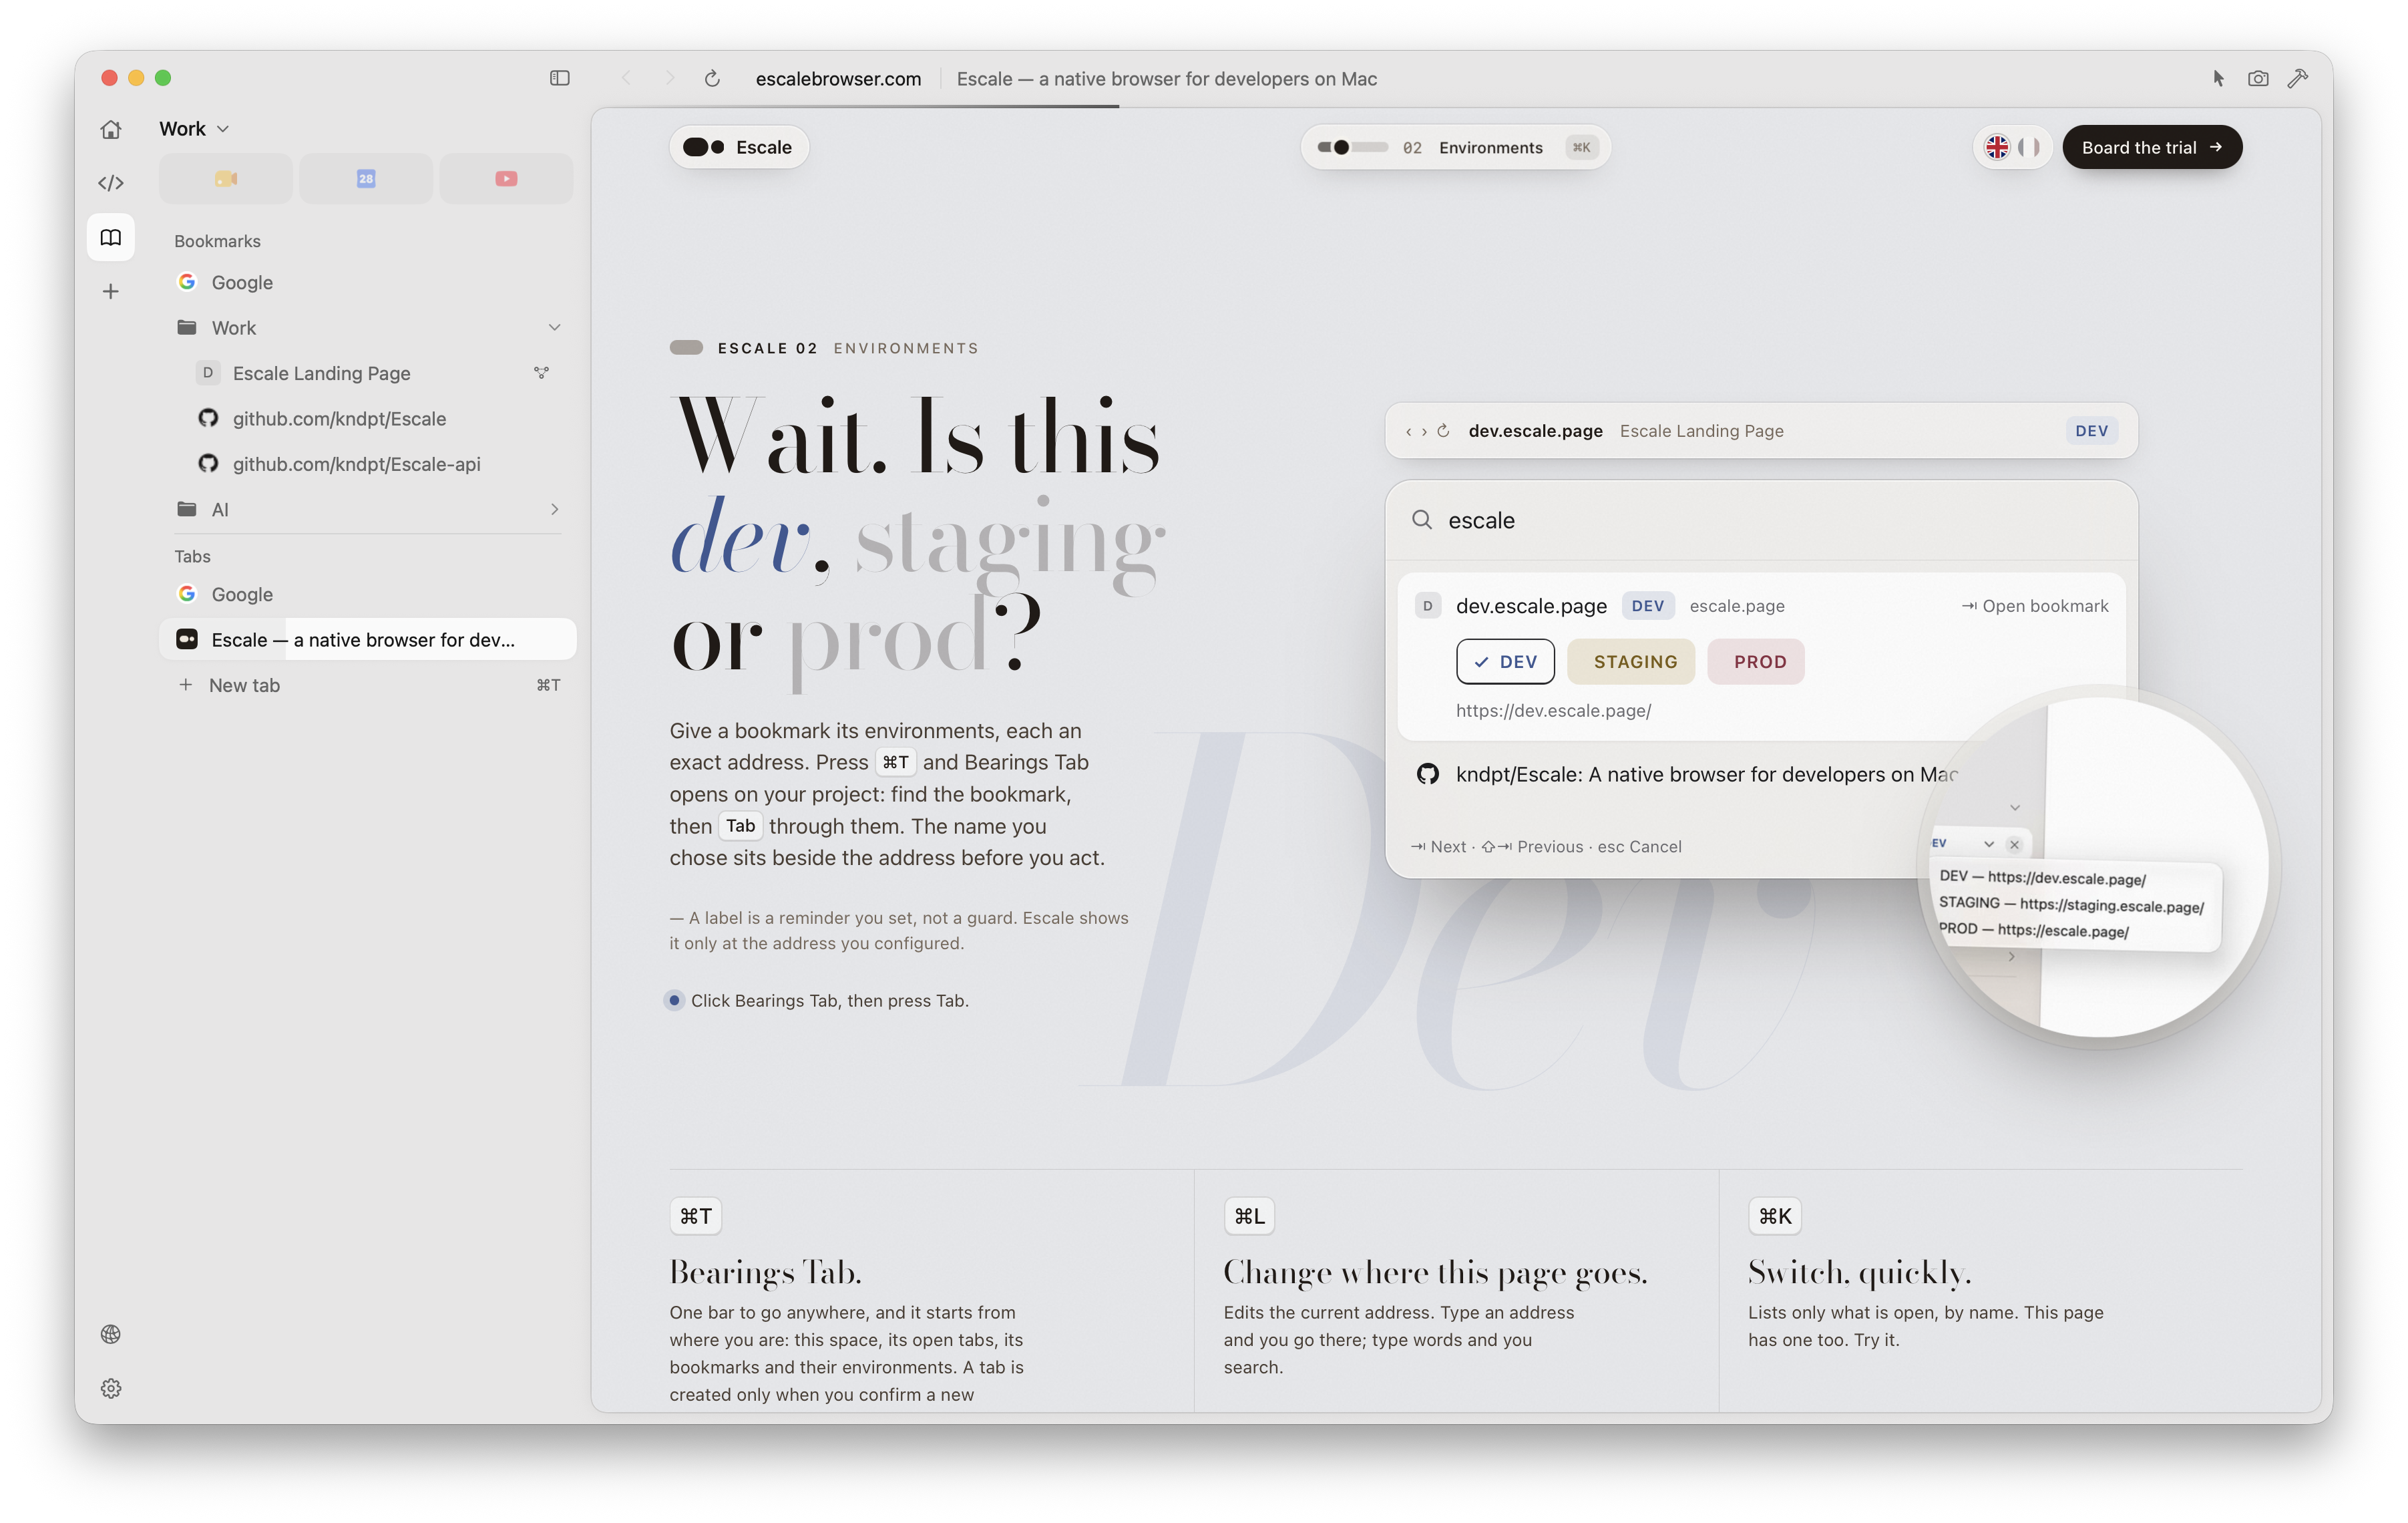The height and width of the screenshot is (1523, 2408).
Task: Choose the STAGING environment chip
Action: (1631, 662)
